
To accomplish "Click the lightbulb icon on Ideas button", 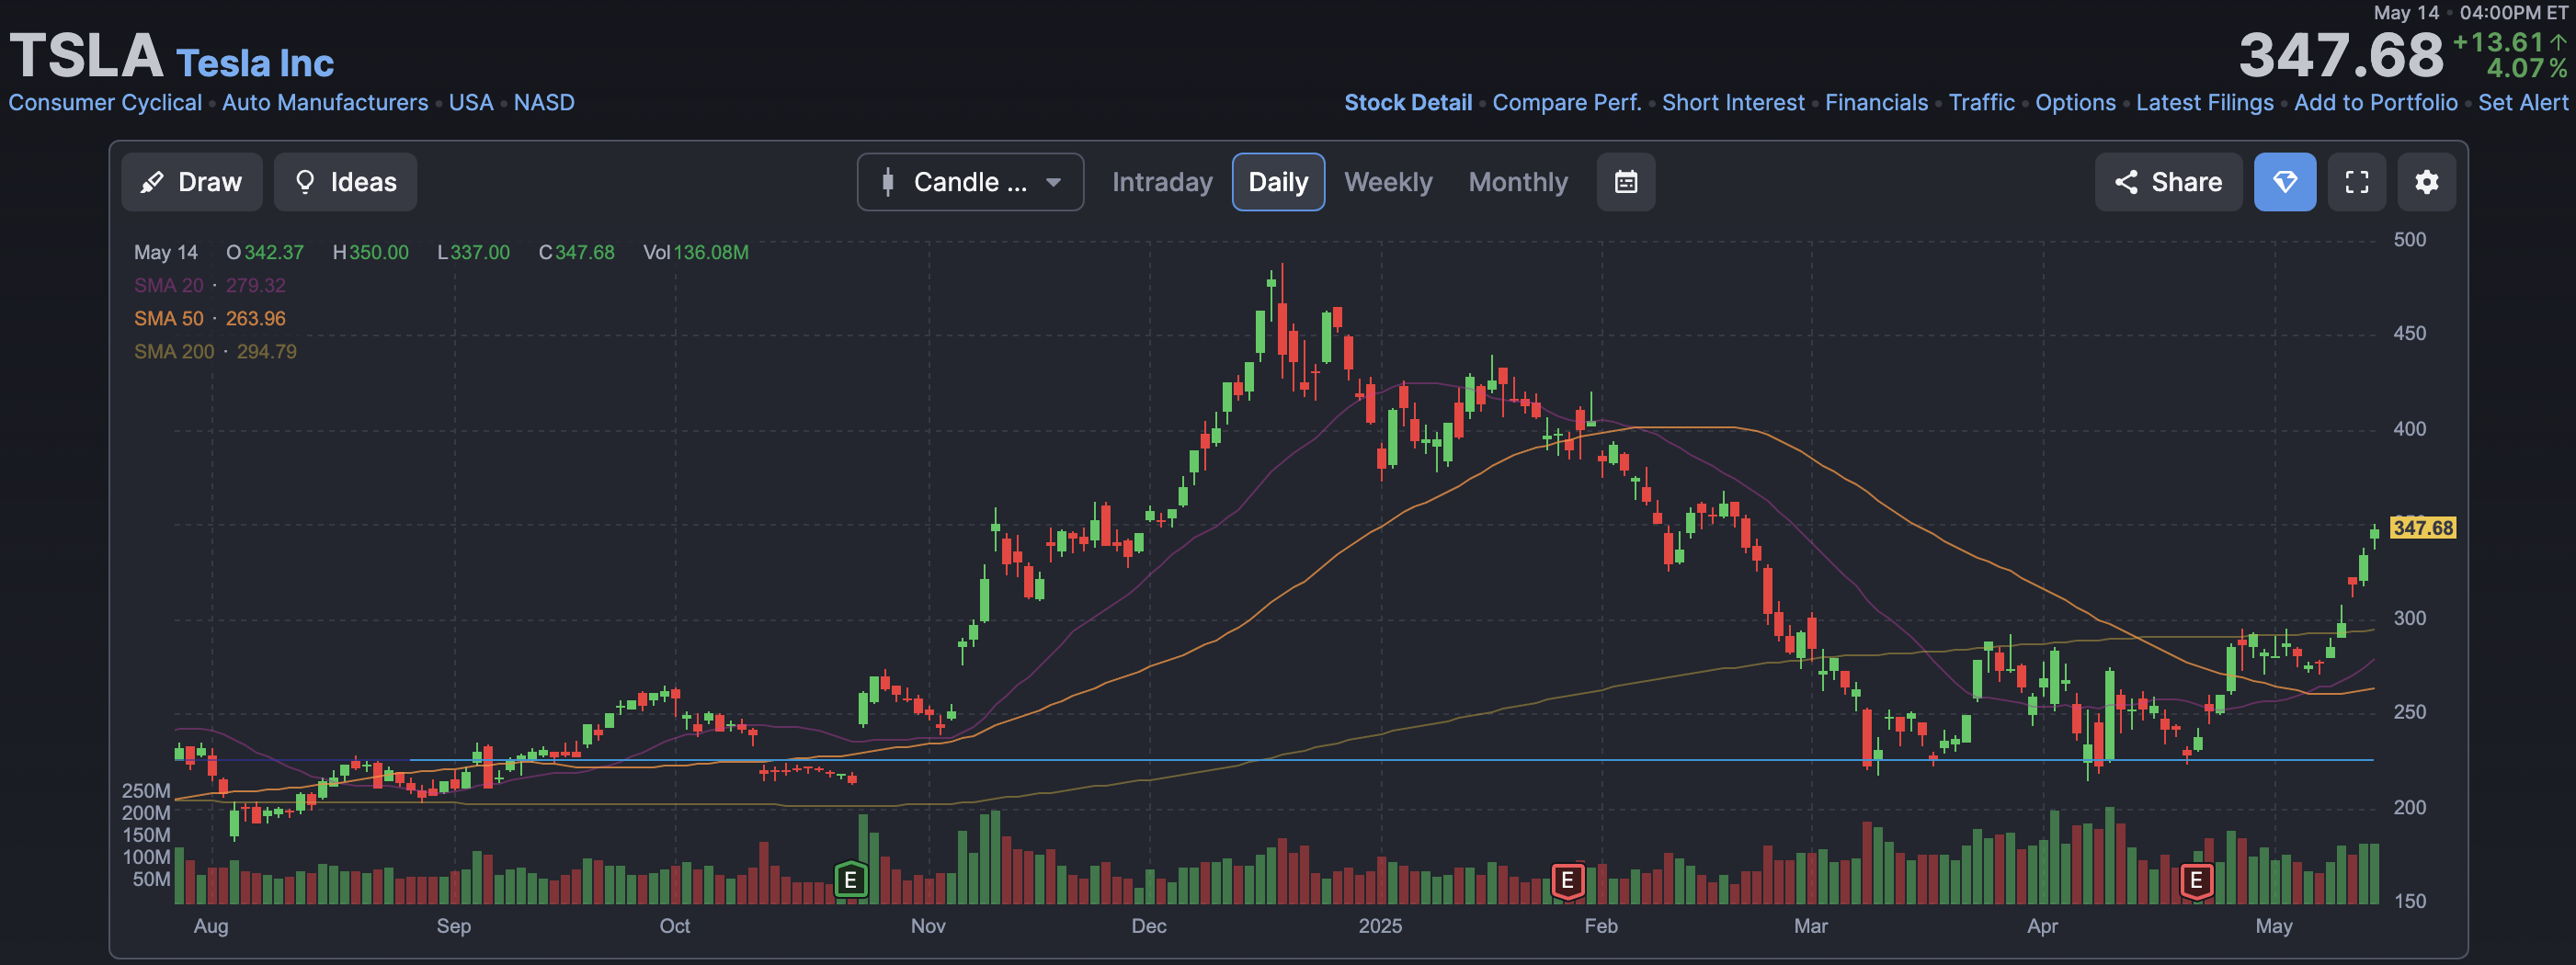I will [x=305, y=182].
